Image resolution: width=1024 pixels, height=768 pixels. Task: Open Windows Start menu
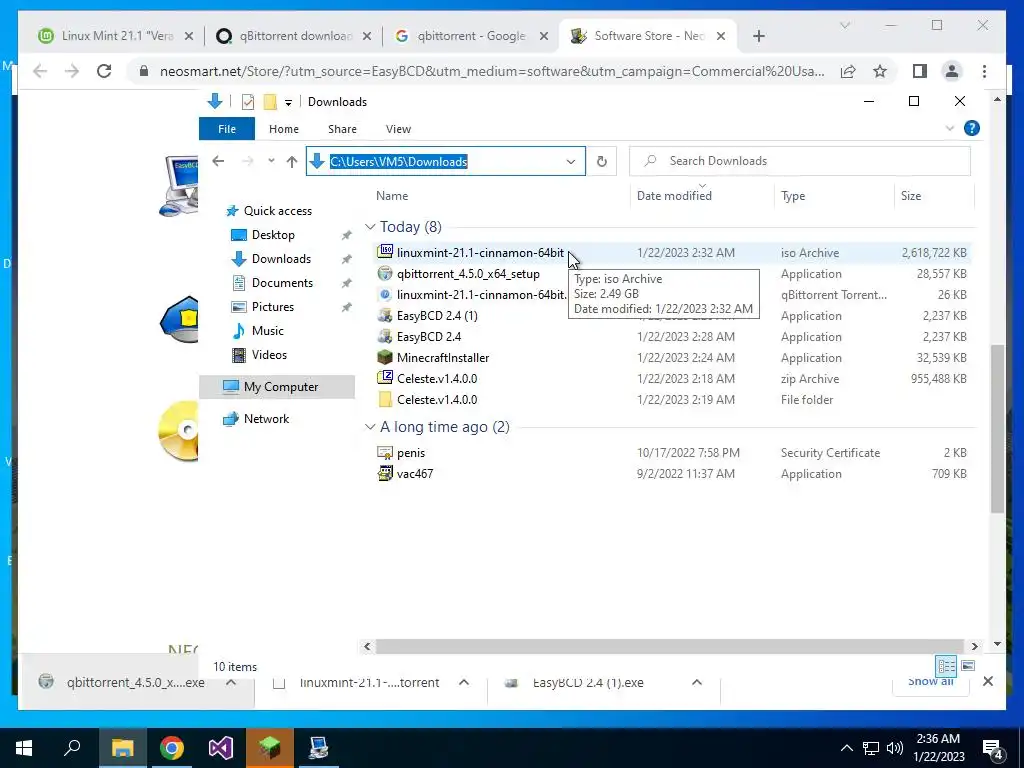(x=24, y=748)
